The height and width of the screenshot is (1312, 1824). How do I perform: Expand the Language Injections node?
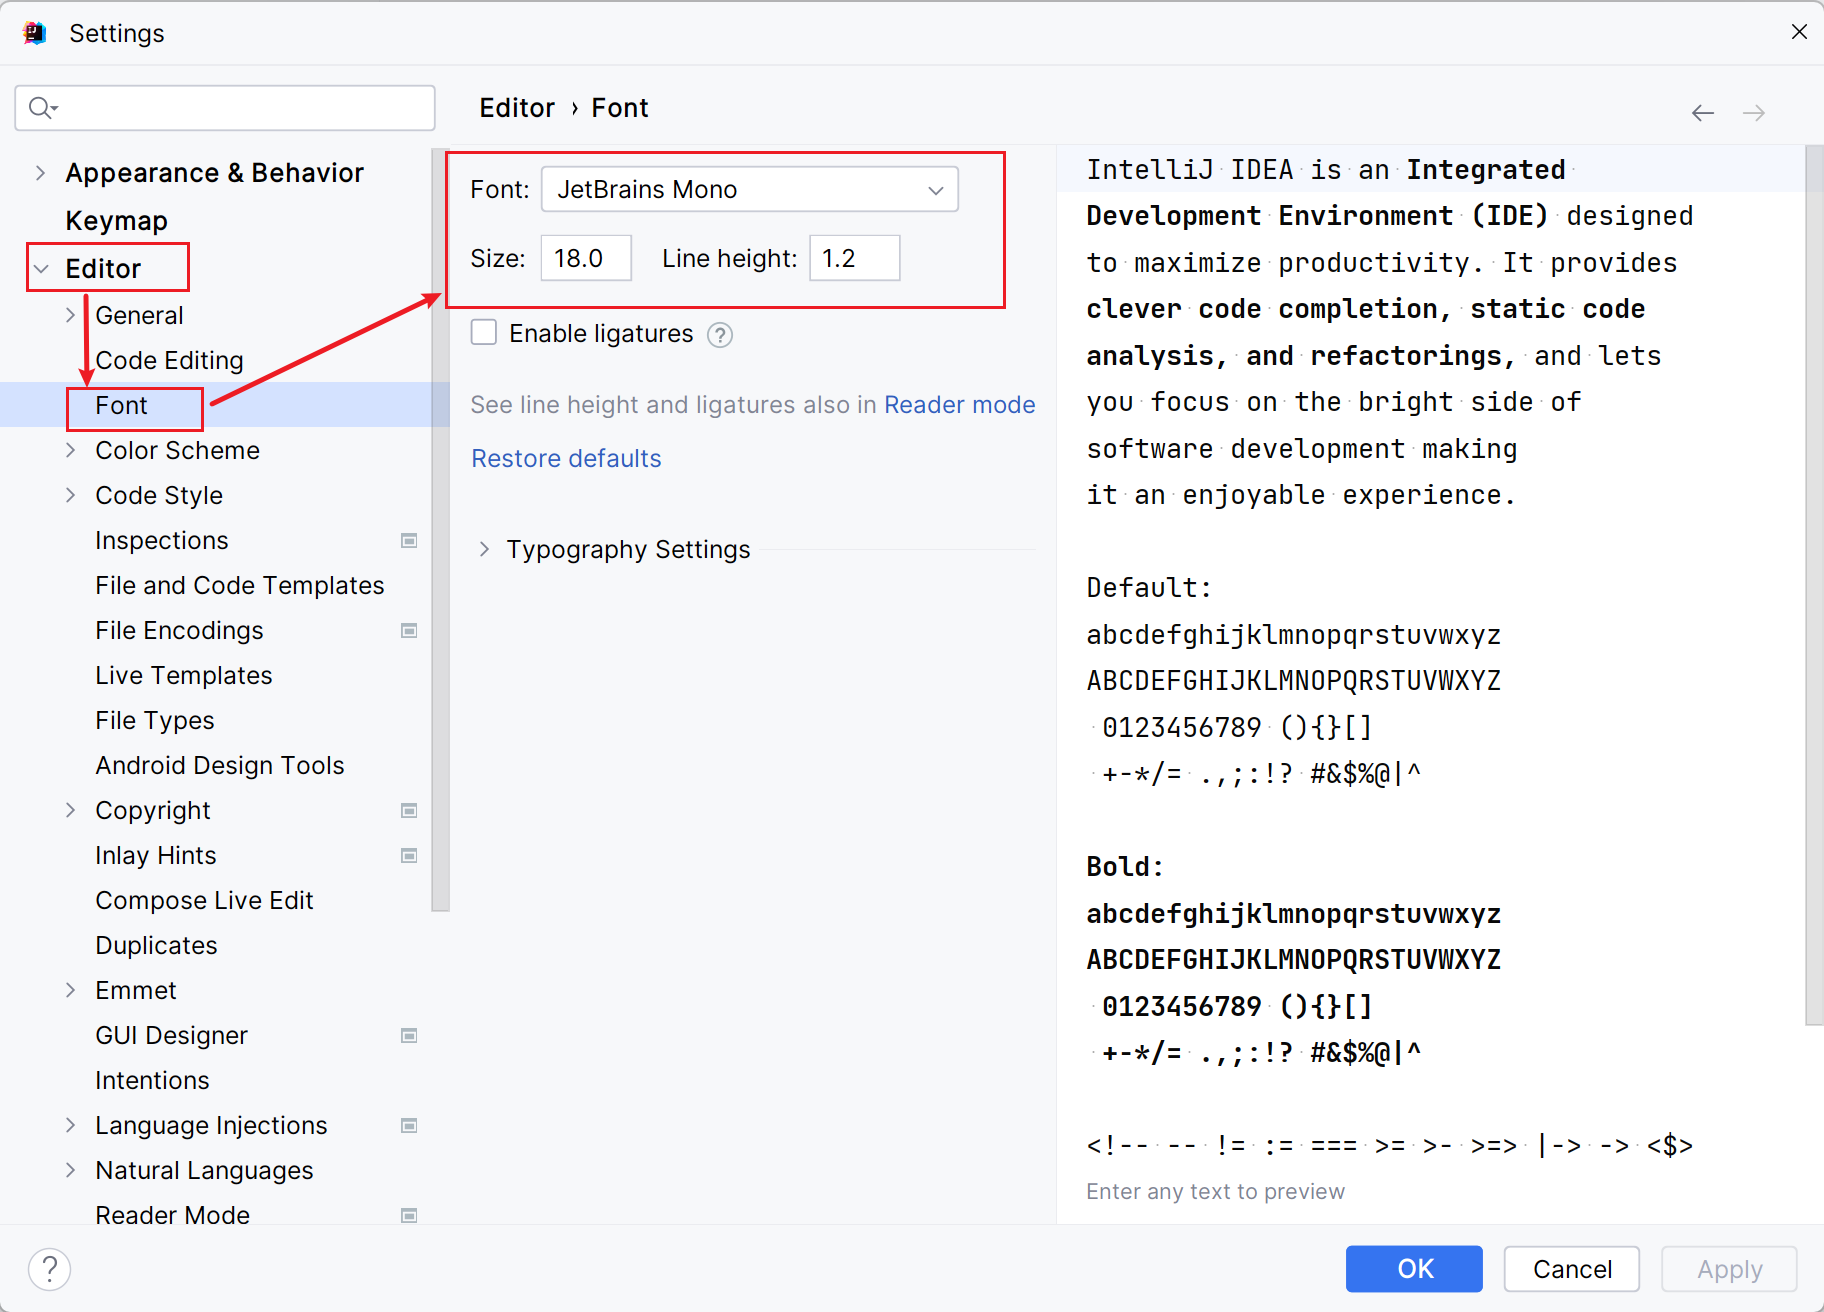(70, 1125)
